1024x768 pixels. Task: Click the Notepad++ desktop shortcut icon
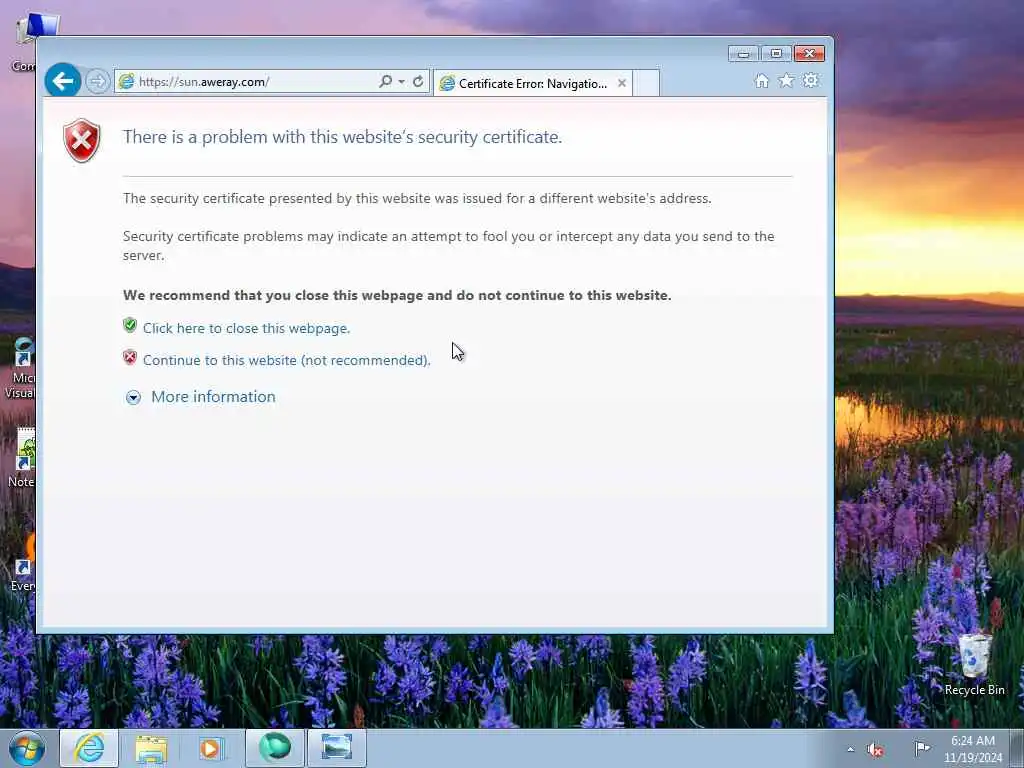pyautogui.click(x=23, y=457)
